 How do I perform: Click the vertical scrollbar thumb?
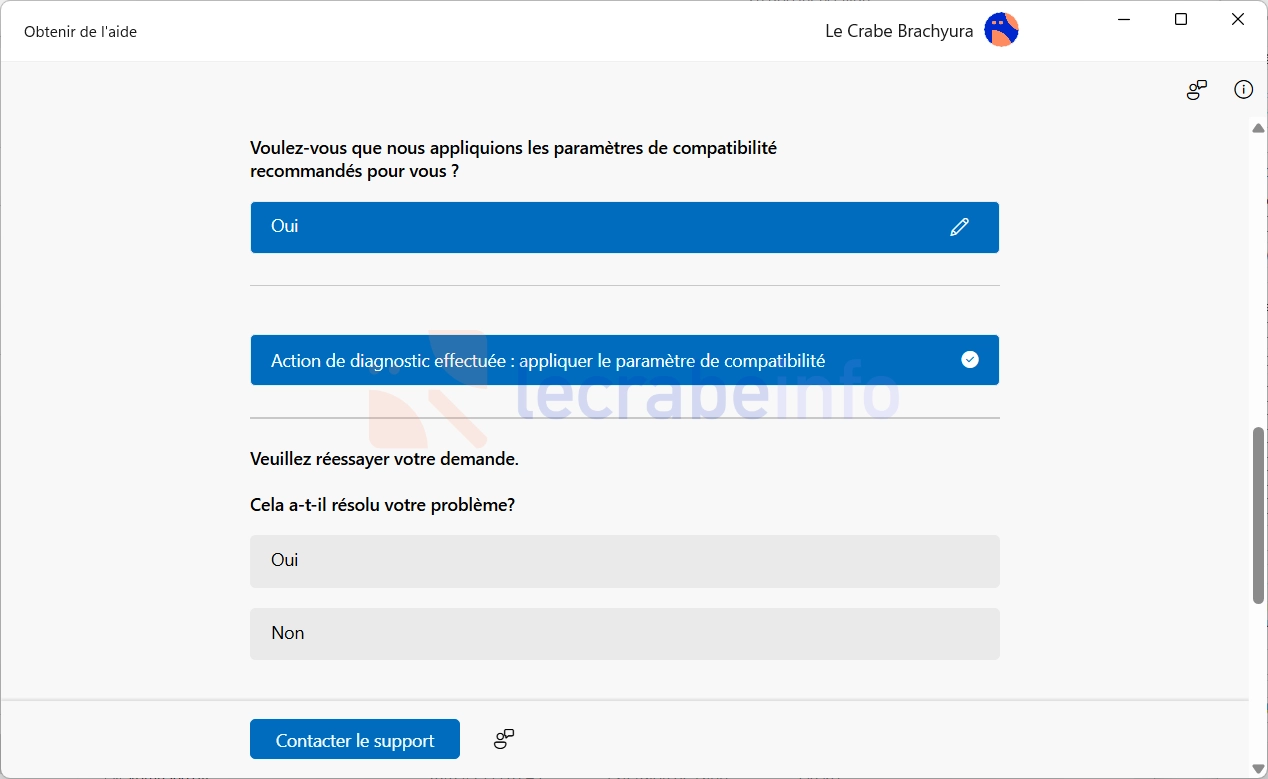1258,515
